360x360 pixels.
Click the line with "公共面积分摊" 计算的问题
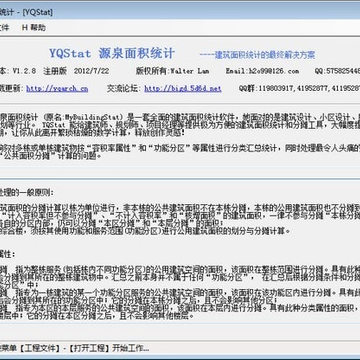[x=51, y=155]
